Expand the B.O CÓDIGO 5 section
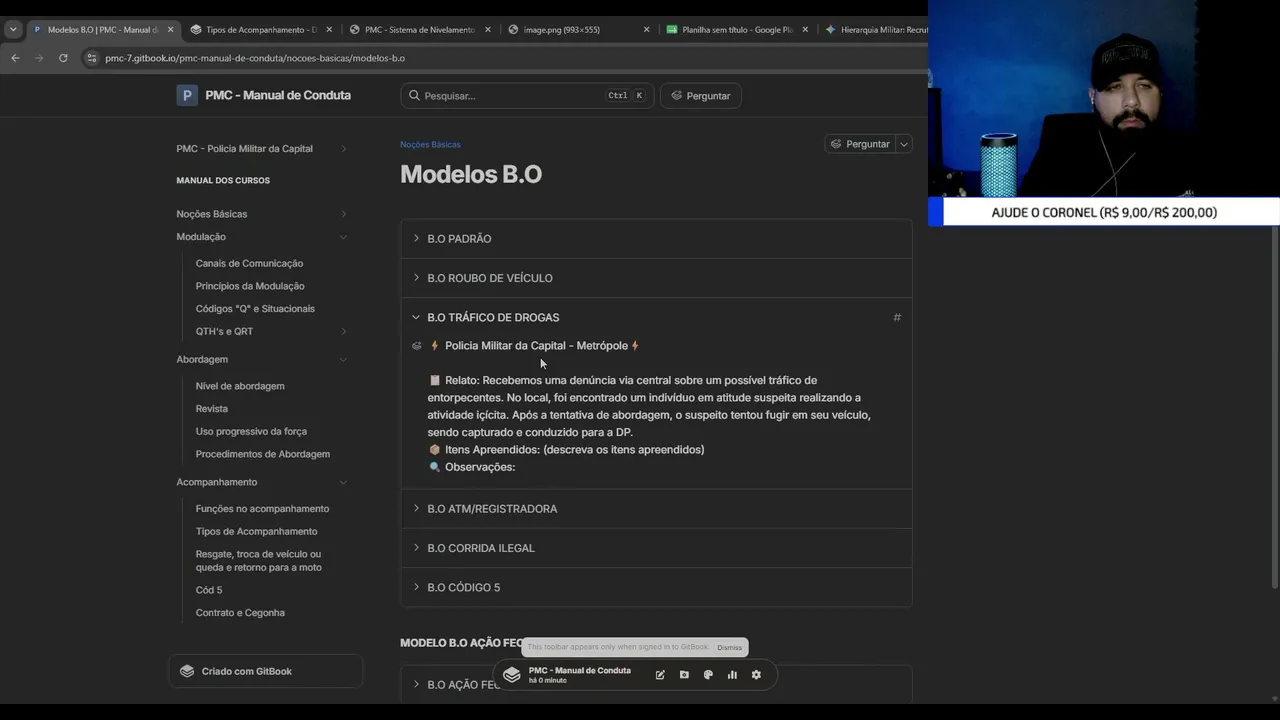This screenshot has height=720, width=1280. click(x=656, y=587)
